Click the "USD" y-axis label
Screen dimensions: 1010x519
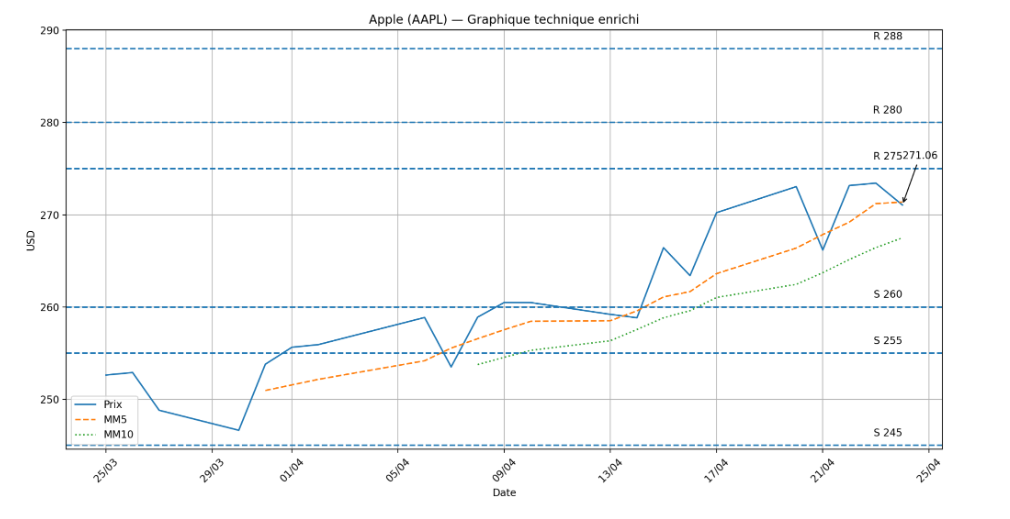tap(30, 240)
